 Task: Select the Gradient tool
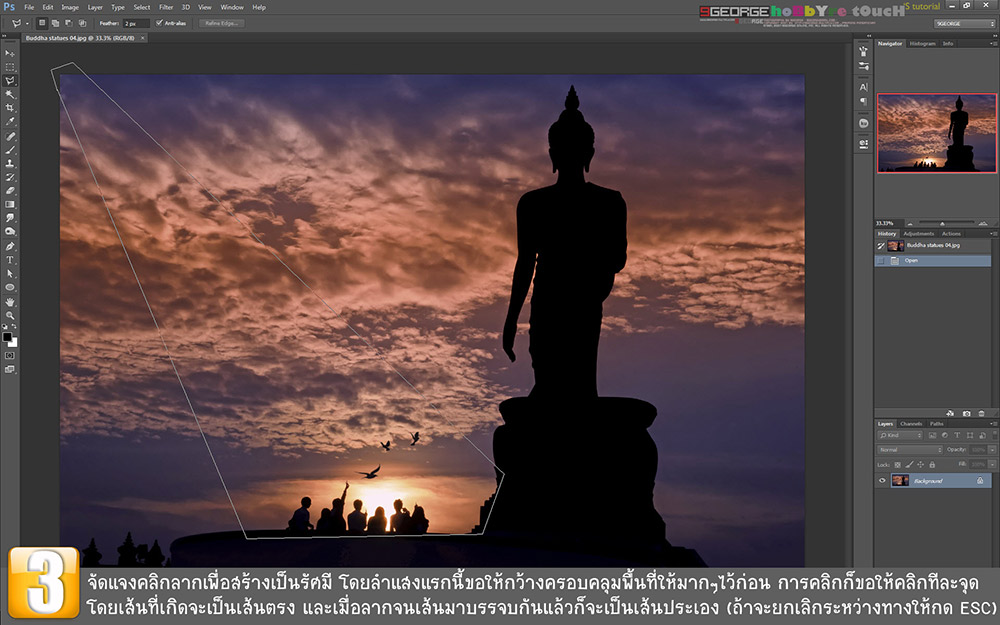pos(10,205)
